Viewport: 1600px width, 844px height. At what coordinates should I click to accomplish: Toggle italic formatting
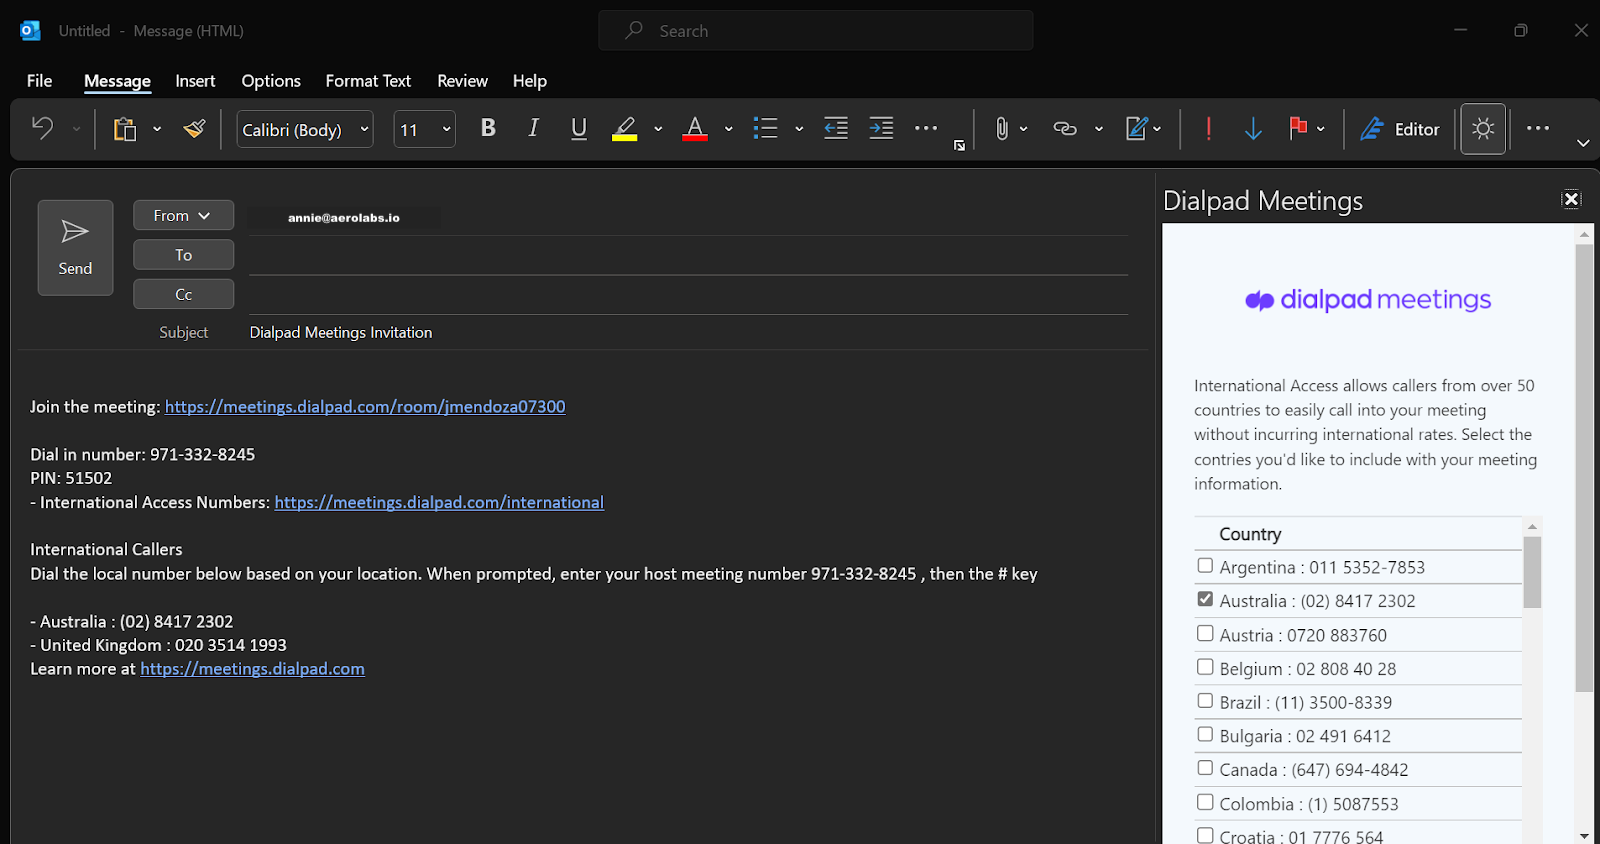534,128
